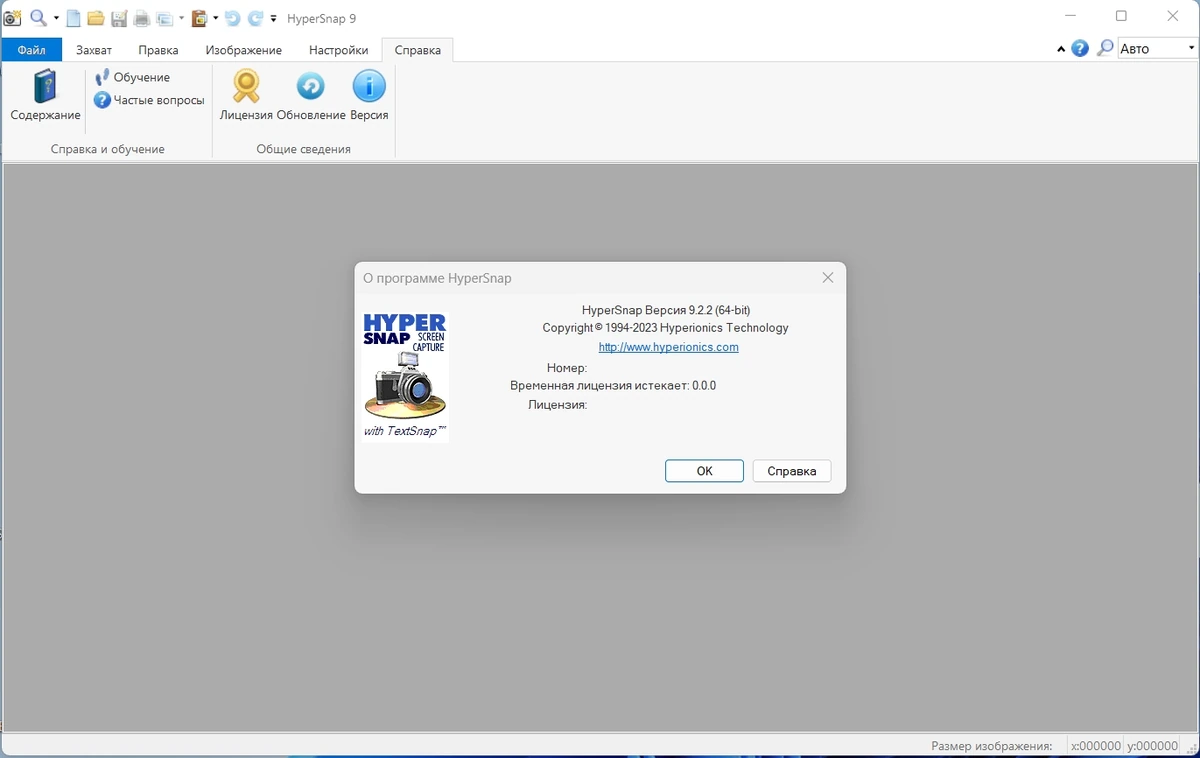1200x758 pixels.
Task: Select the Справка tab
Action: tap(418, 50)
